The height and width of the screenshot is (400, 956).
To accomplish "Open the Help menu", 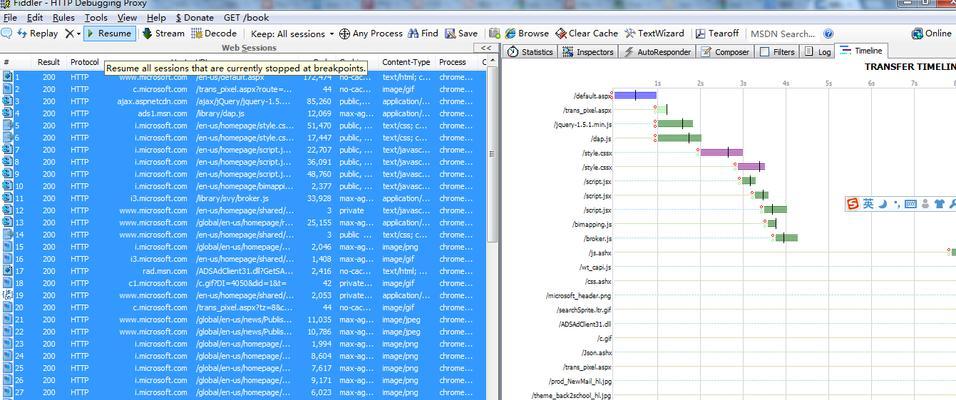I will click(x=156, y=18).
